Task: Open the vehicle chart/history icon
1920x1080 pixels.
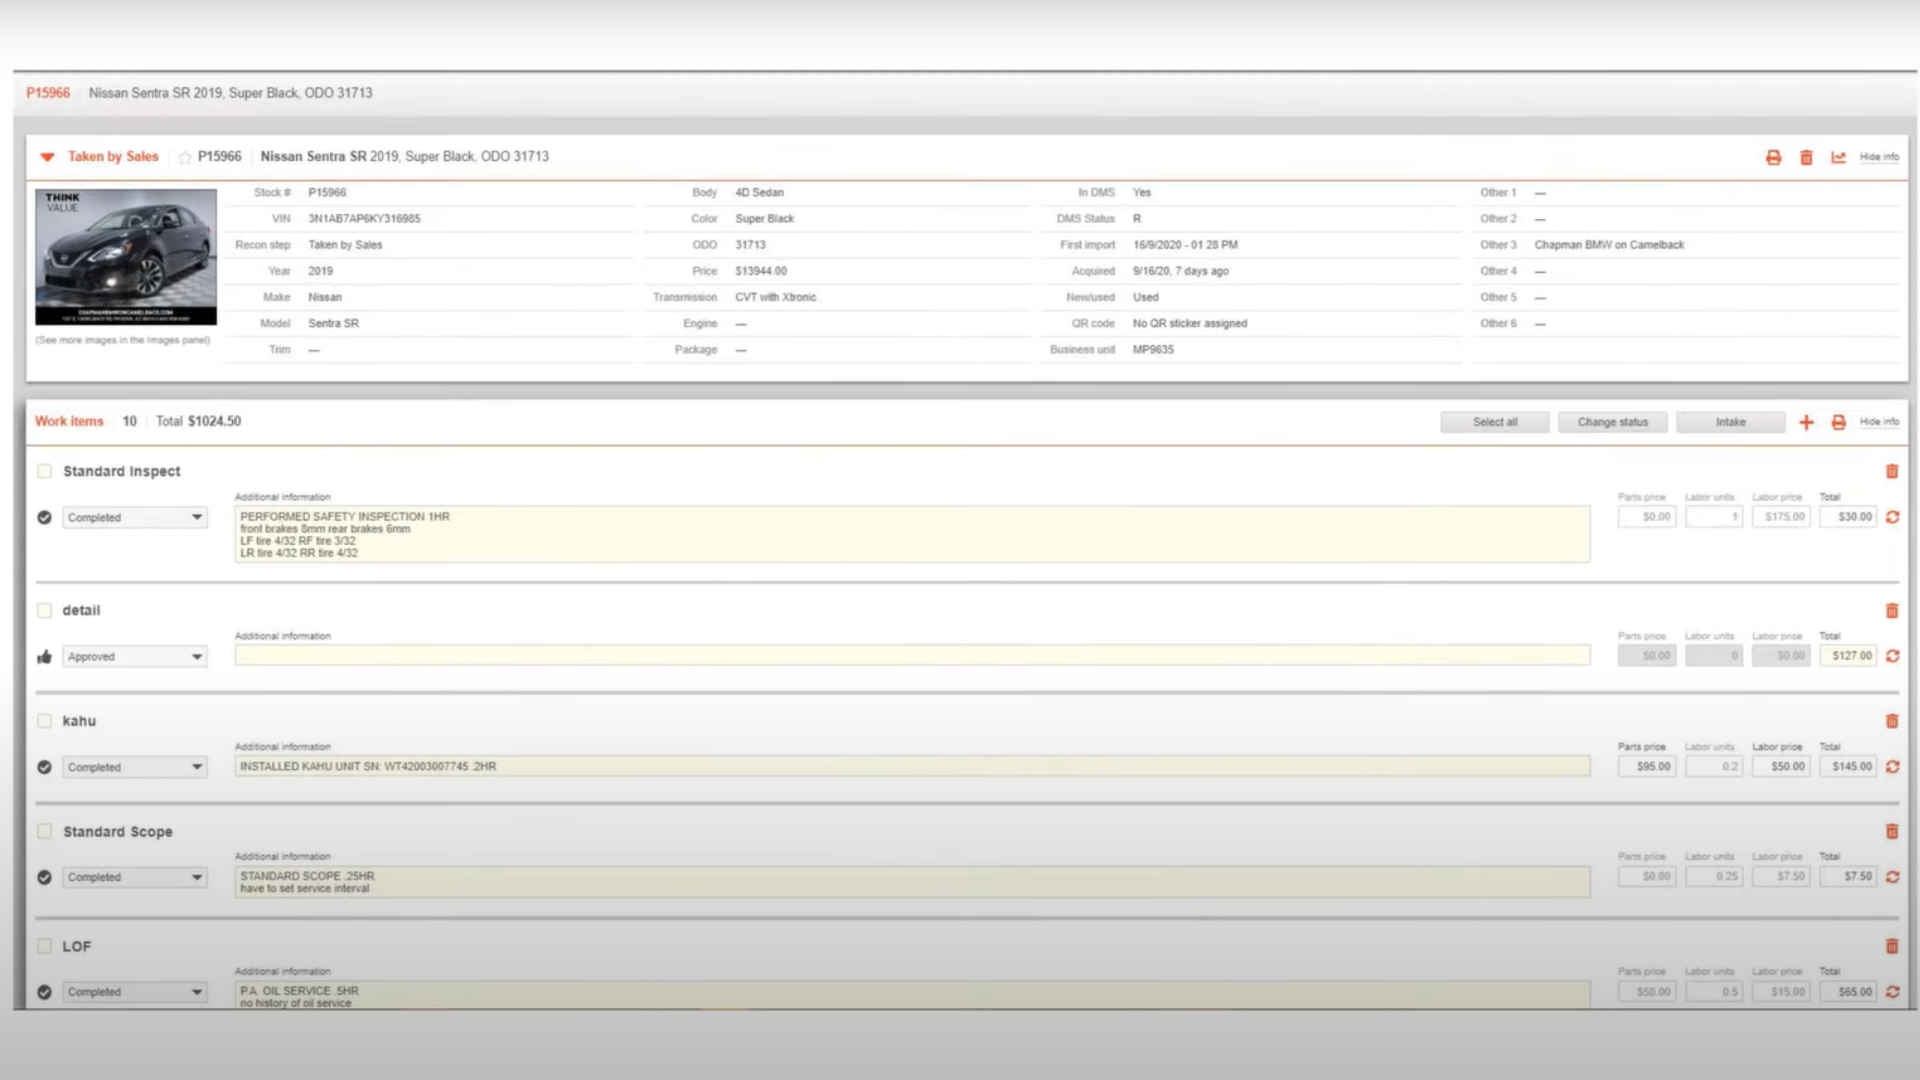Action: 1838,157
